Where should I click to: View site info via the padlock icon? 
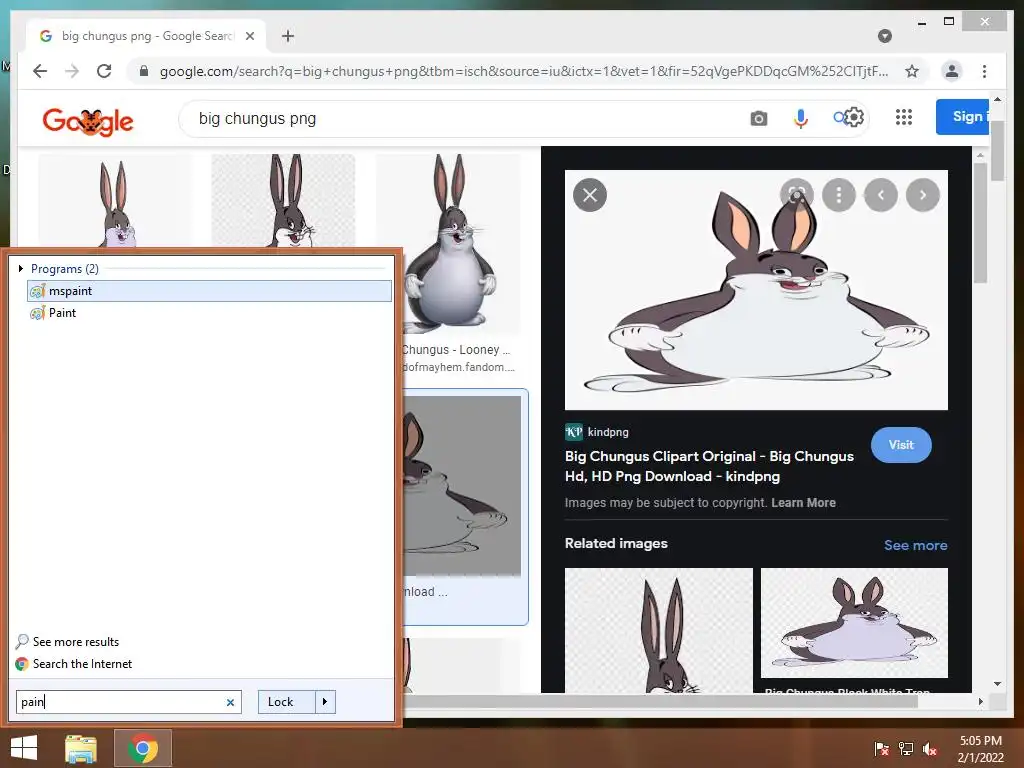click(x=144, y=71)
